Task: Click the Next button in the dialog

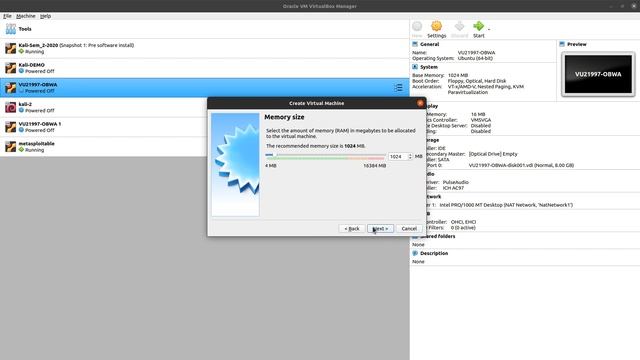Action: click(380, 229)
